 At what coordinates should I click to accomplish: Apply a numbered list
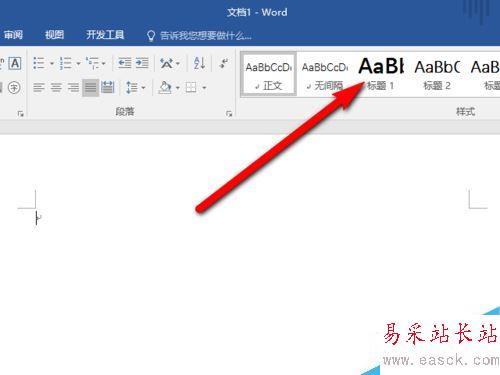coord(66,63)
